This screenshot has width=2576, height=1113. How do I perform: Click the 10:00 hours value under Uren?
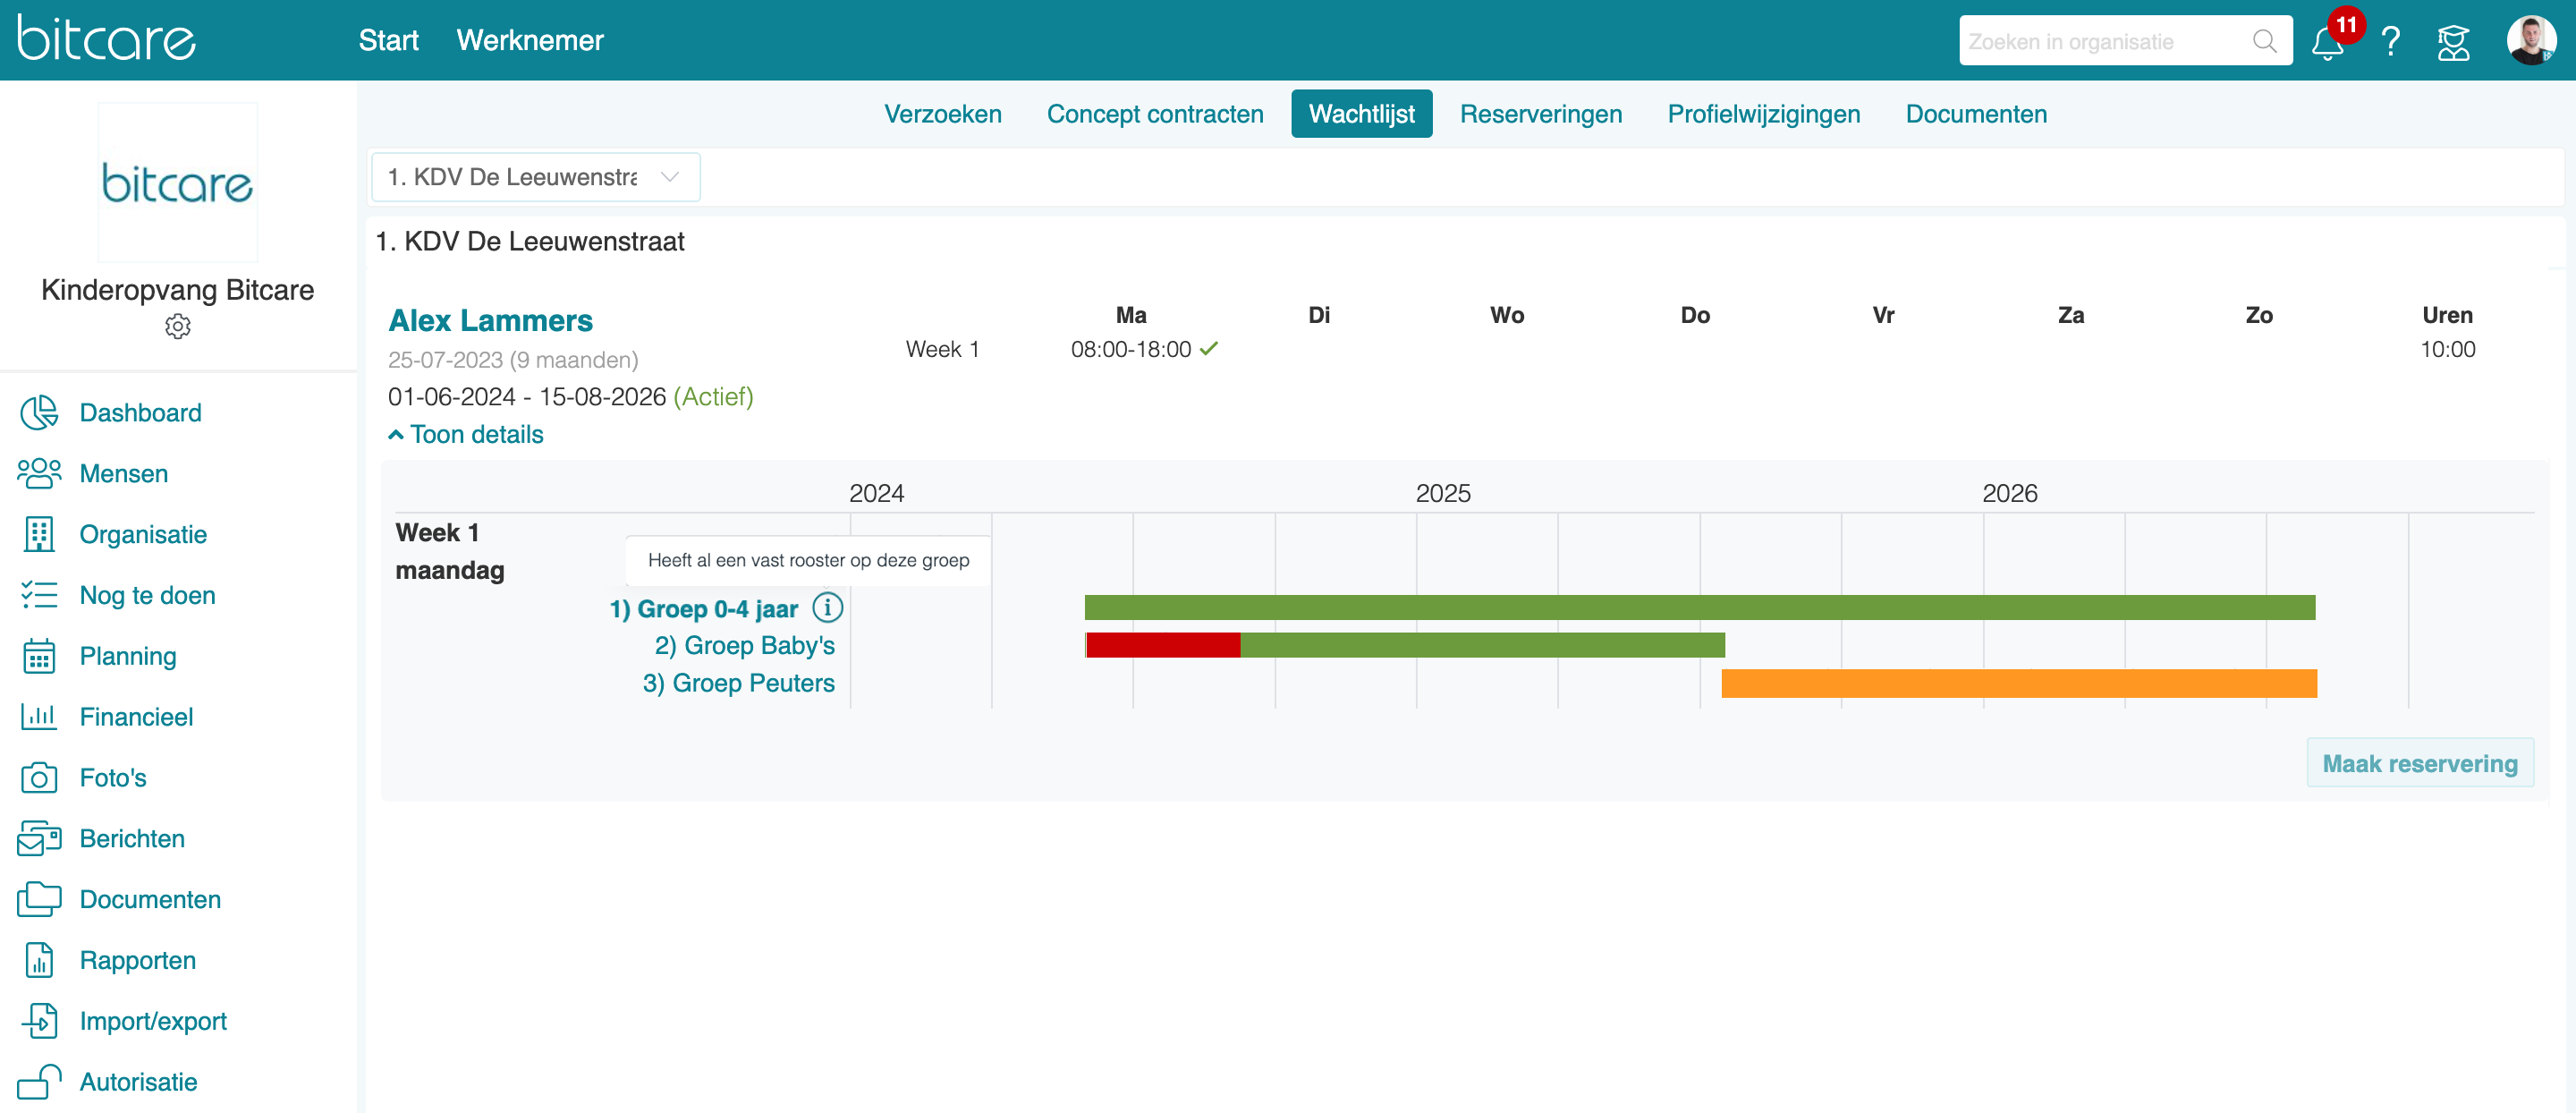pyautogui.click(x=2446, y=349)
